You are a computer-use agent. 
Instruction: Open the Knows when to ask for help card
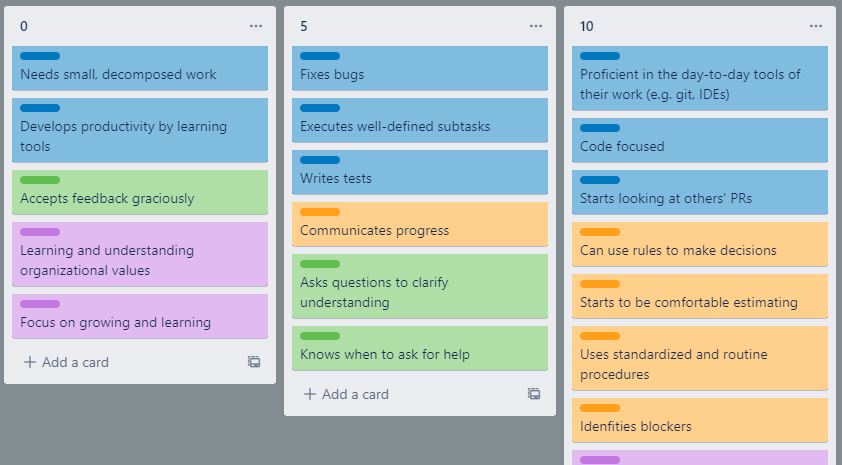pyautogui.click(x=420, y=348)
